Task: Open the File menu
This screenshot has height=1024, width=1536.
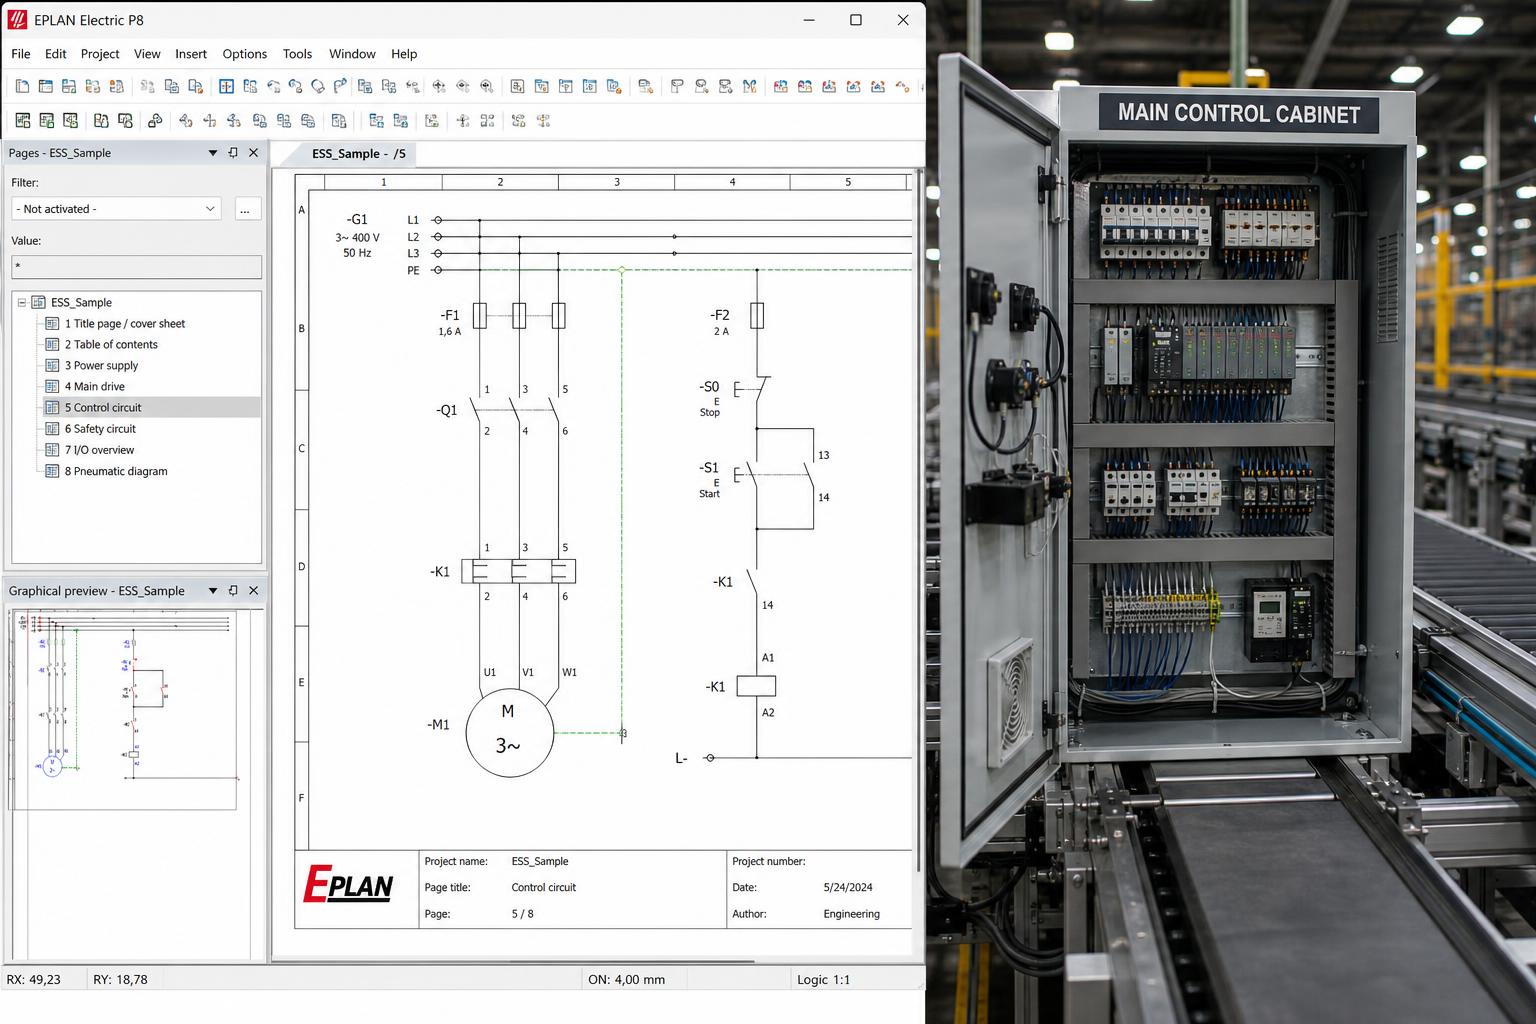Action: point(21,54)
